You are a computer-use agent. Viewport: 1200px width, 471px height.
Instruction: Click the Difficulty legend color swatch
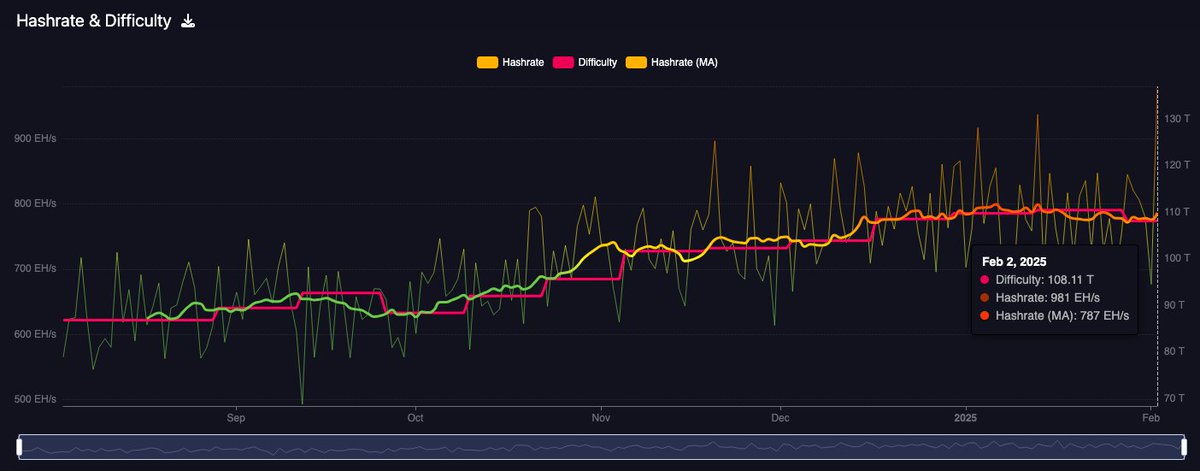[x=562, y=62]
